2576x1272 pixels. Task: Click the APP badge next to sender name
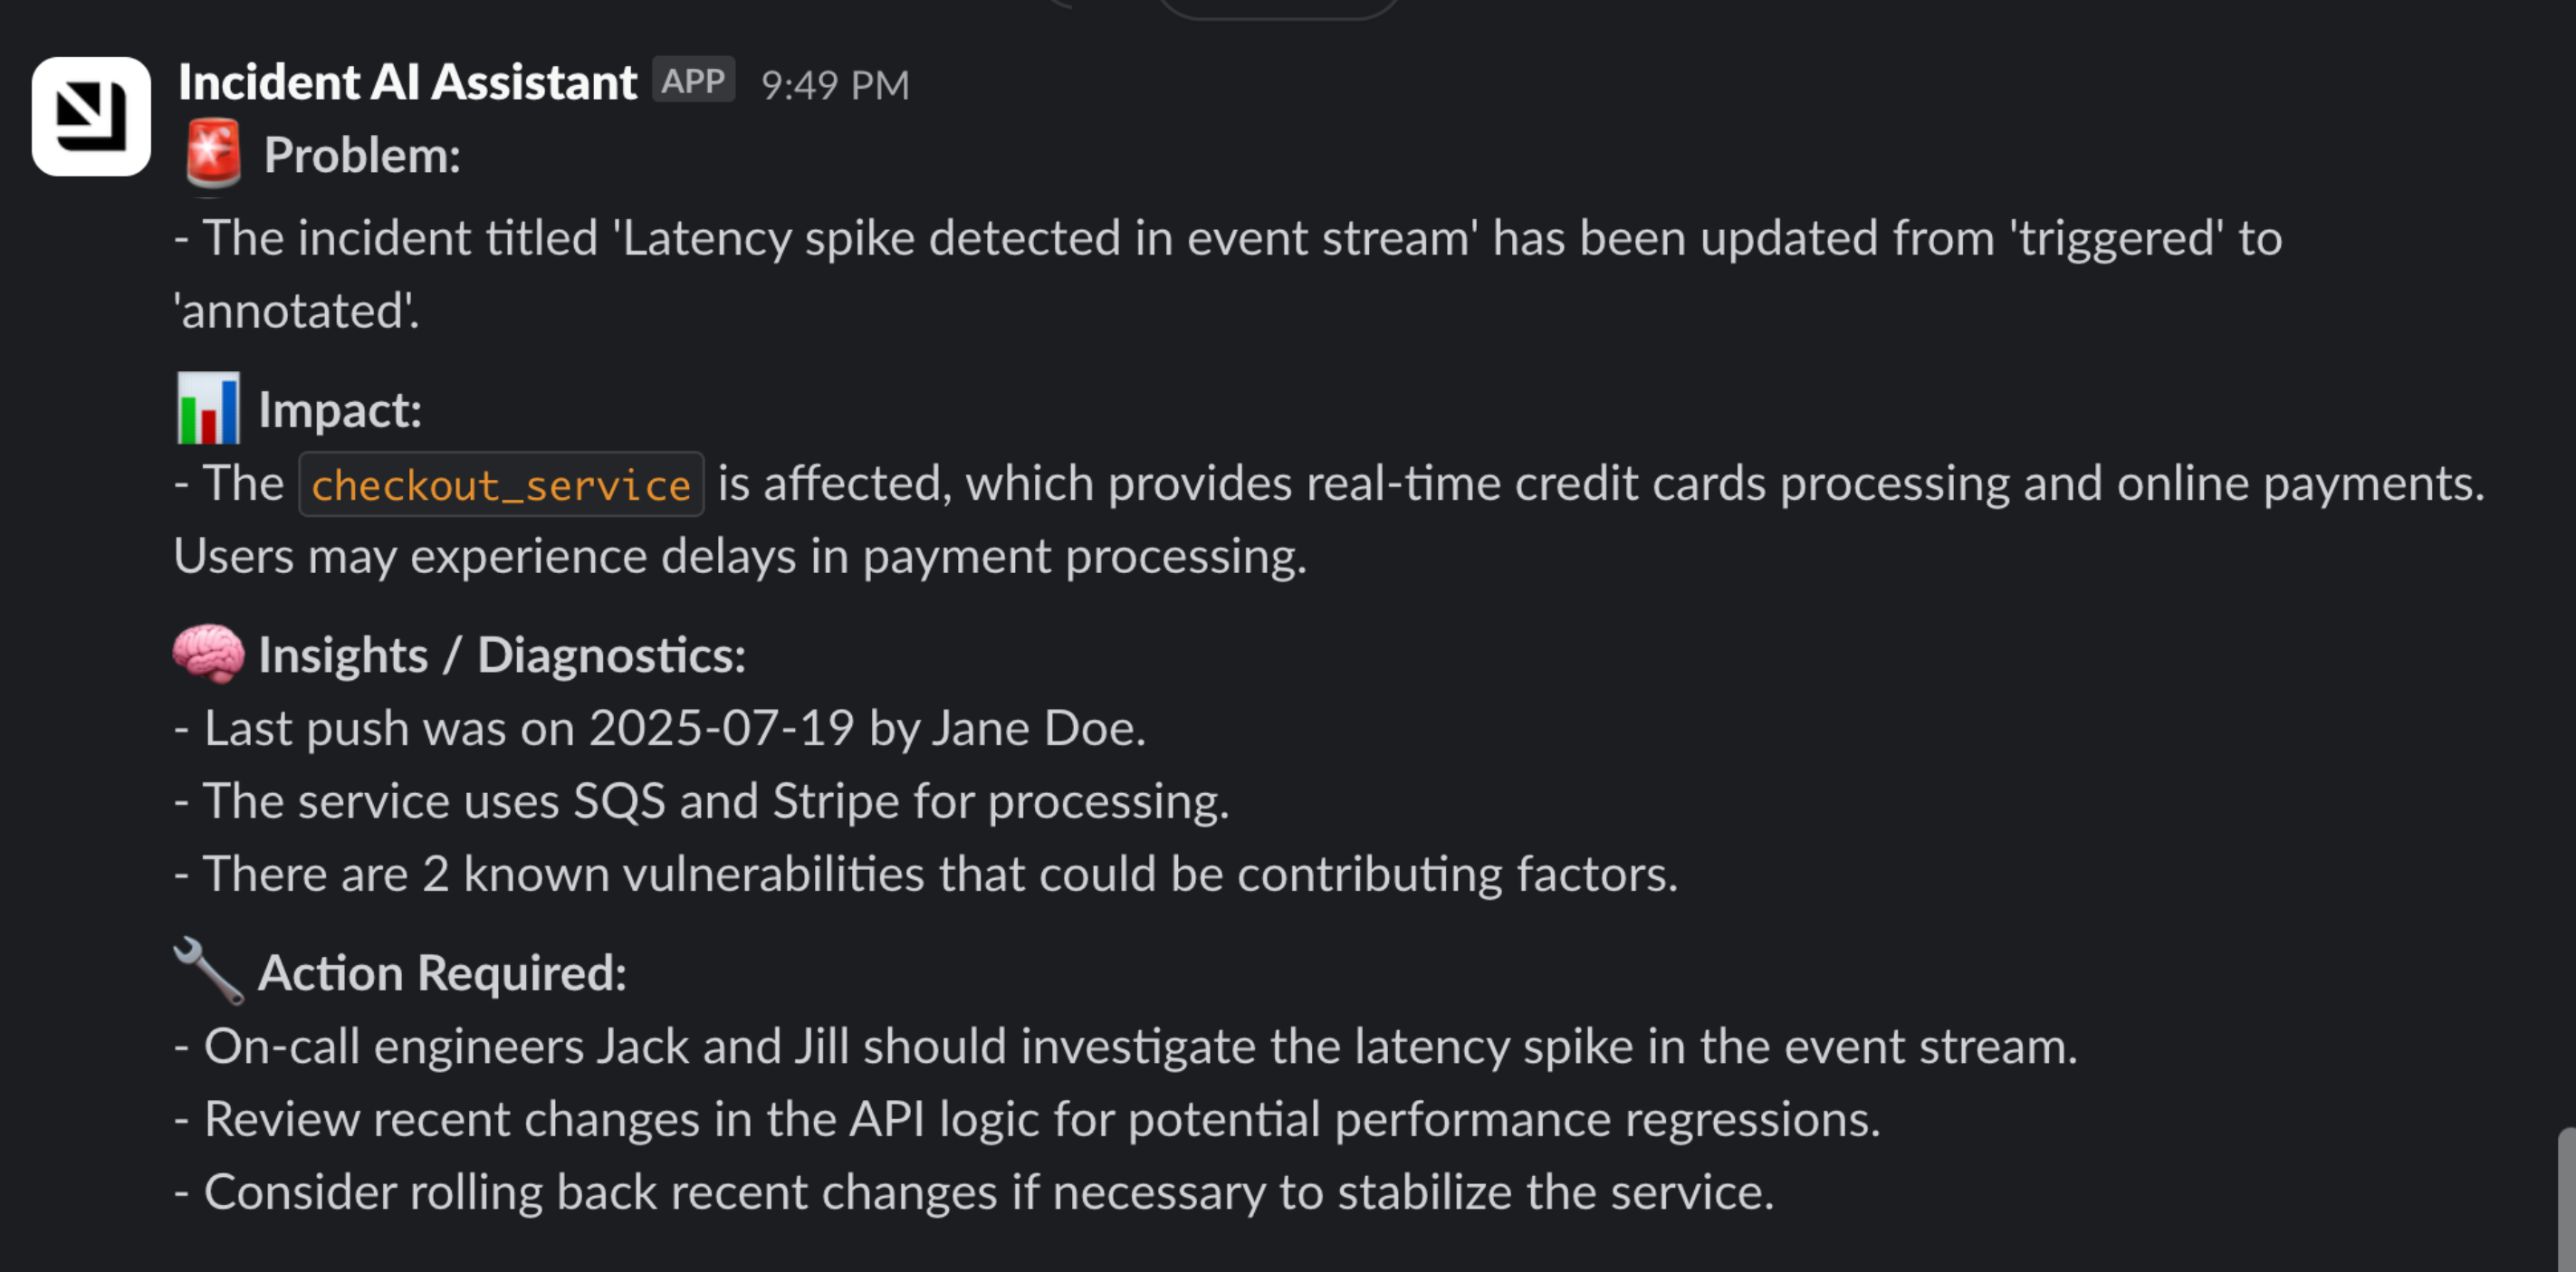click(693, 80)
